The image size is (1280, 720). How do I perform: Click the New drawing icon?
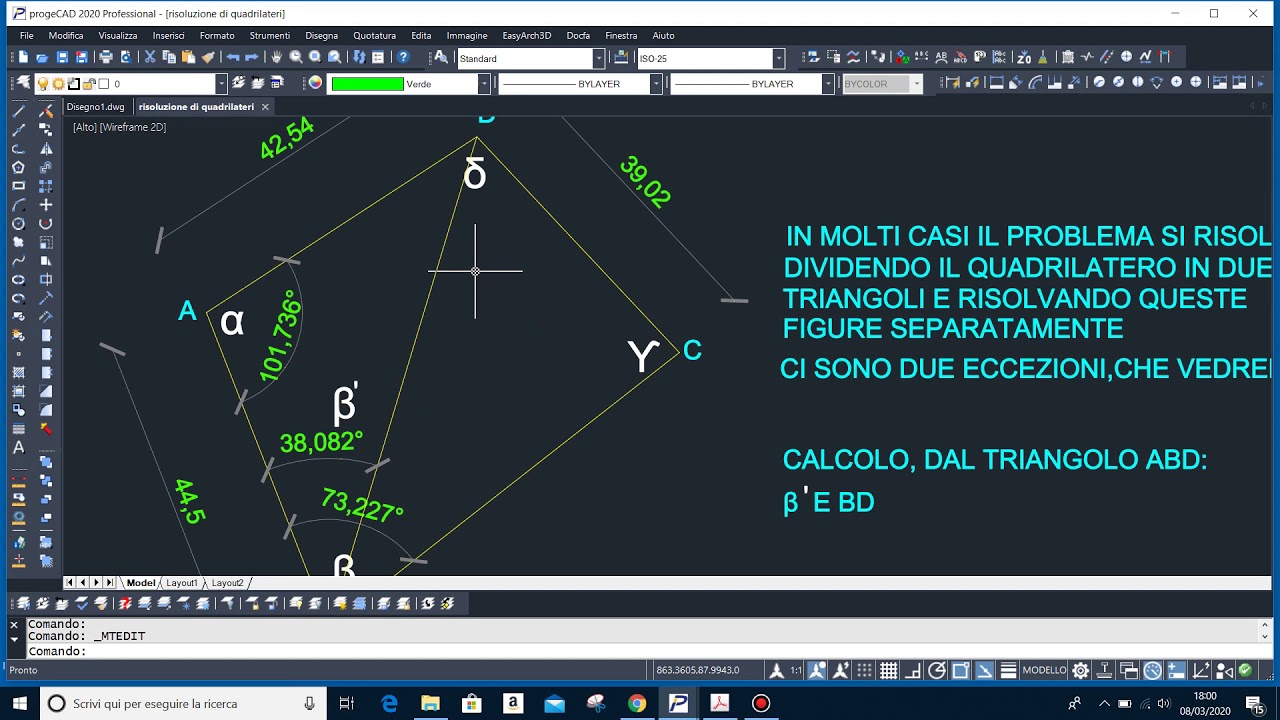(x=23, y=58)
